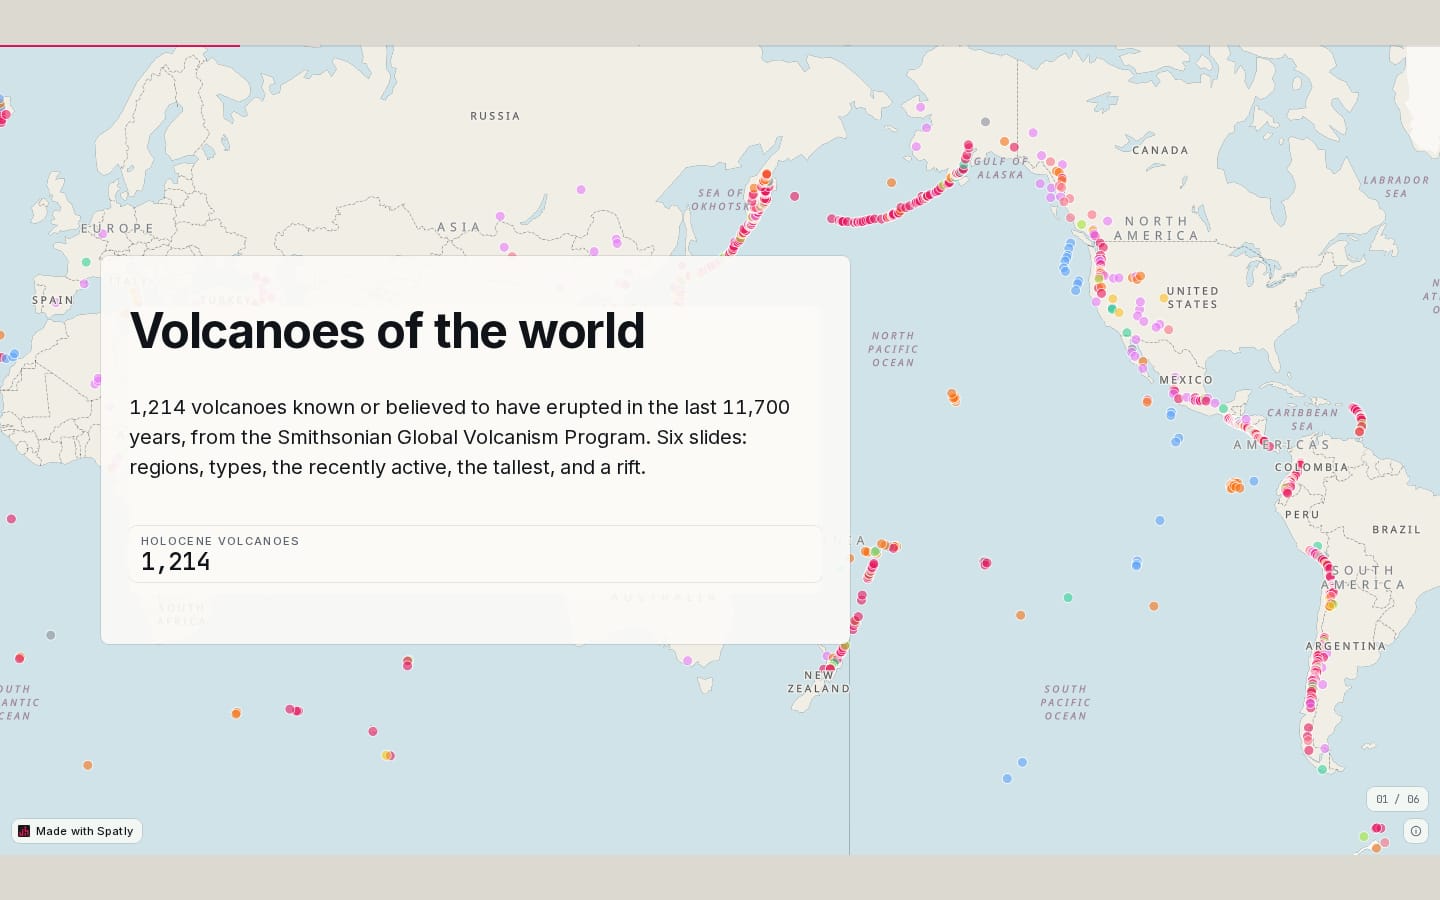1440x900 pixels.
Task: Click the BRAZIL map label
Action: (1396, 529)
